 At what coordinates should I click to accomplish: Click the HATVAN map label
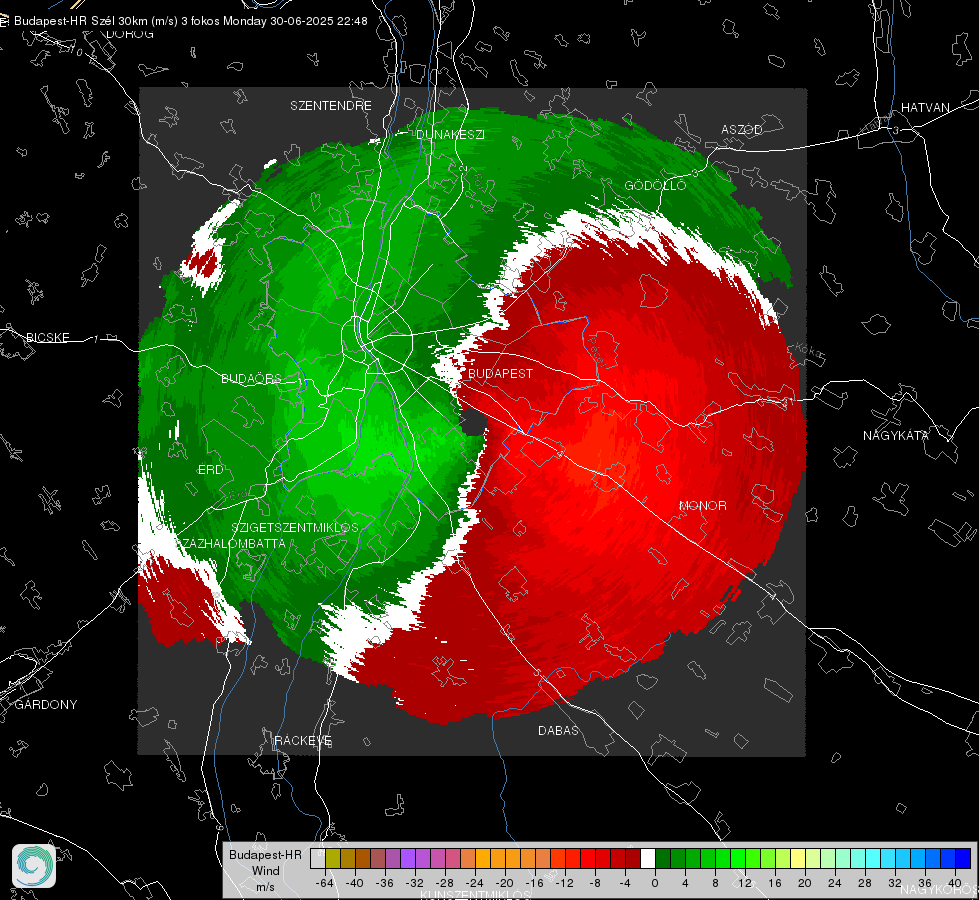[925, 107]
